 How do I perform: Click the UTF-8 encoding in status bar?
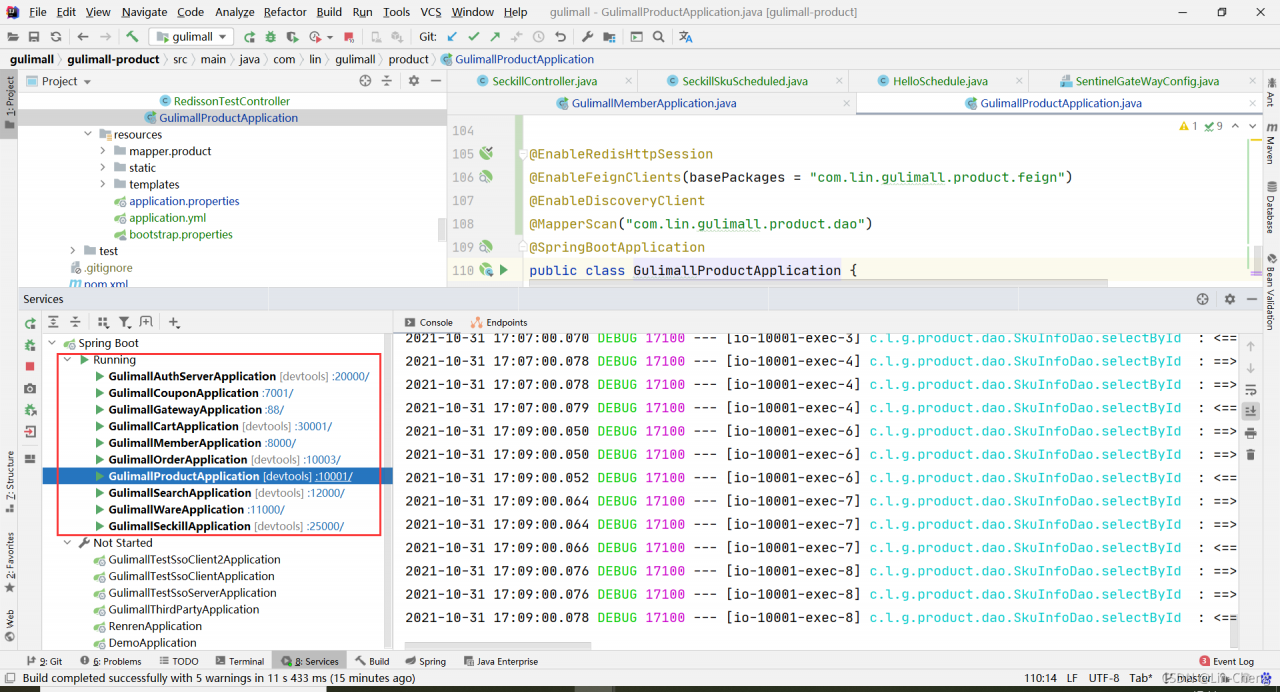point(1104,678)
